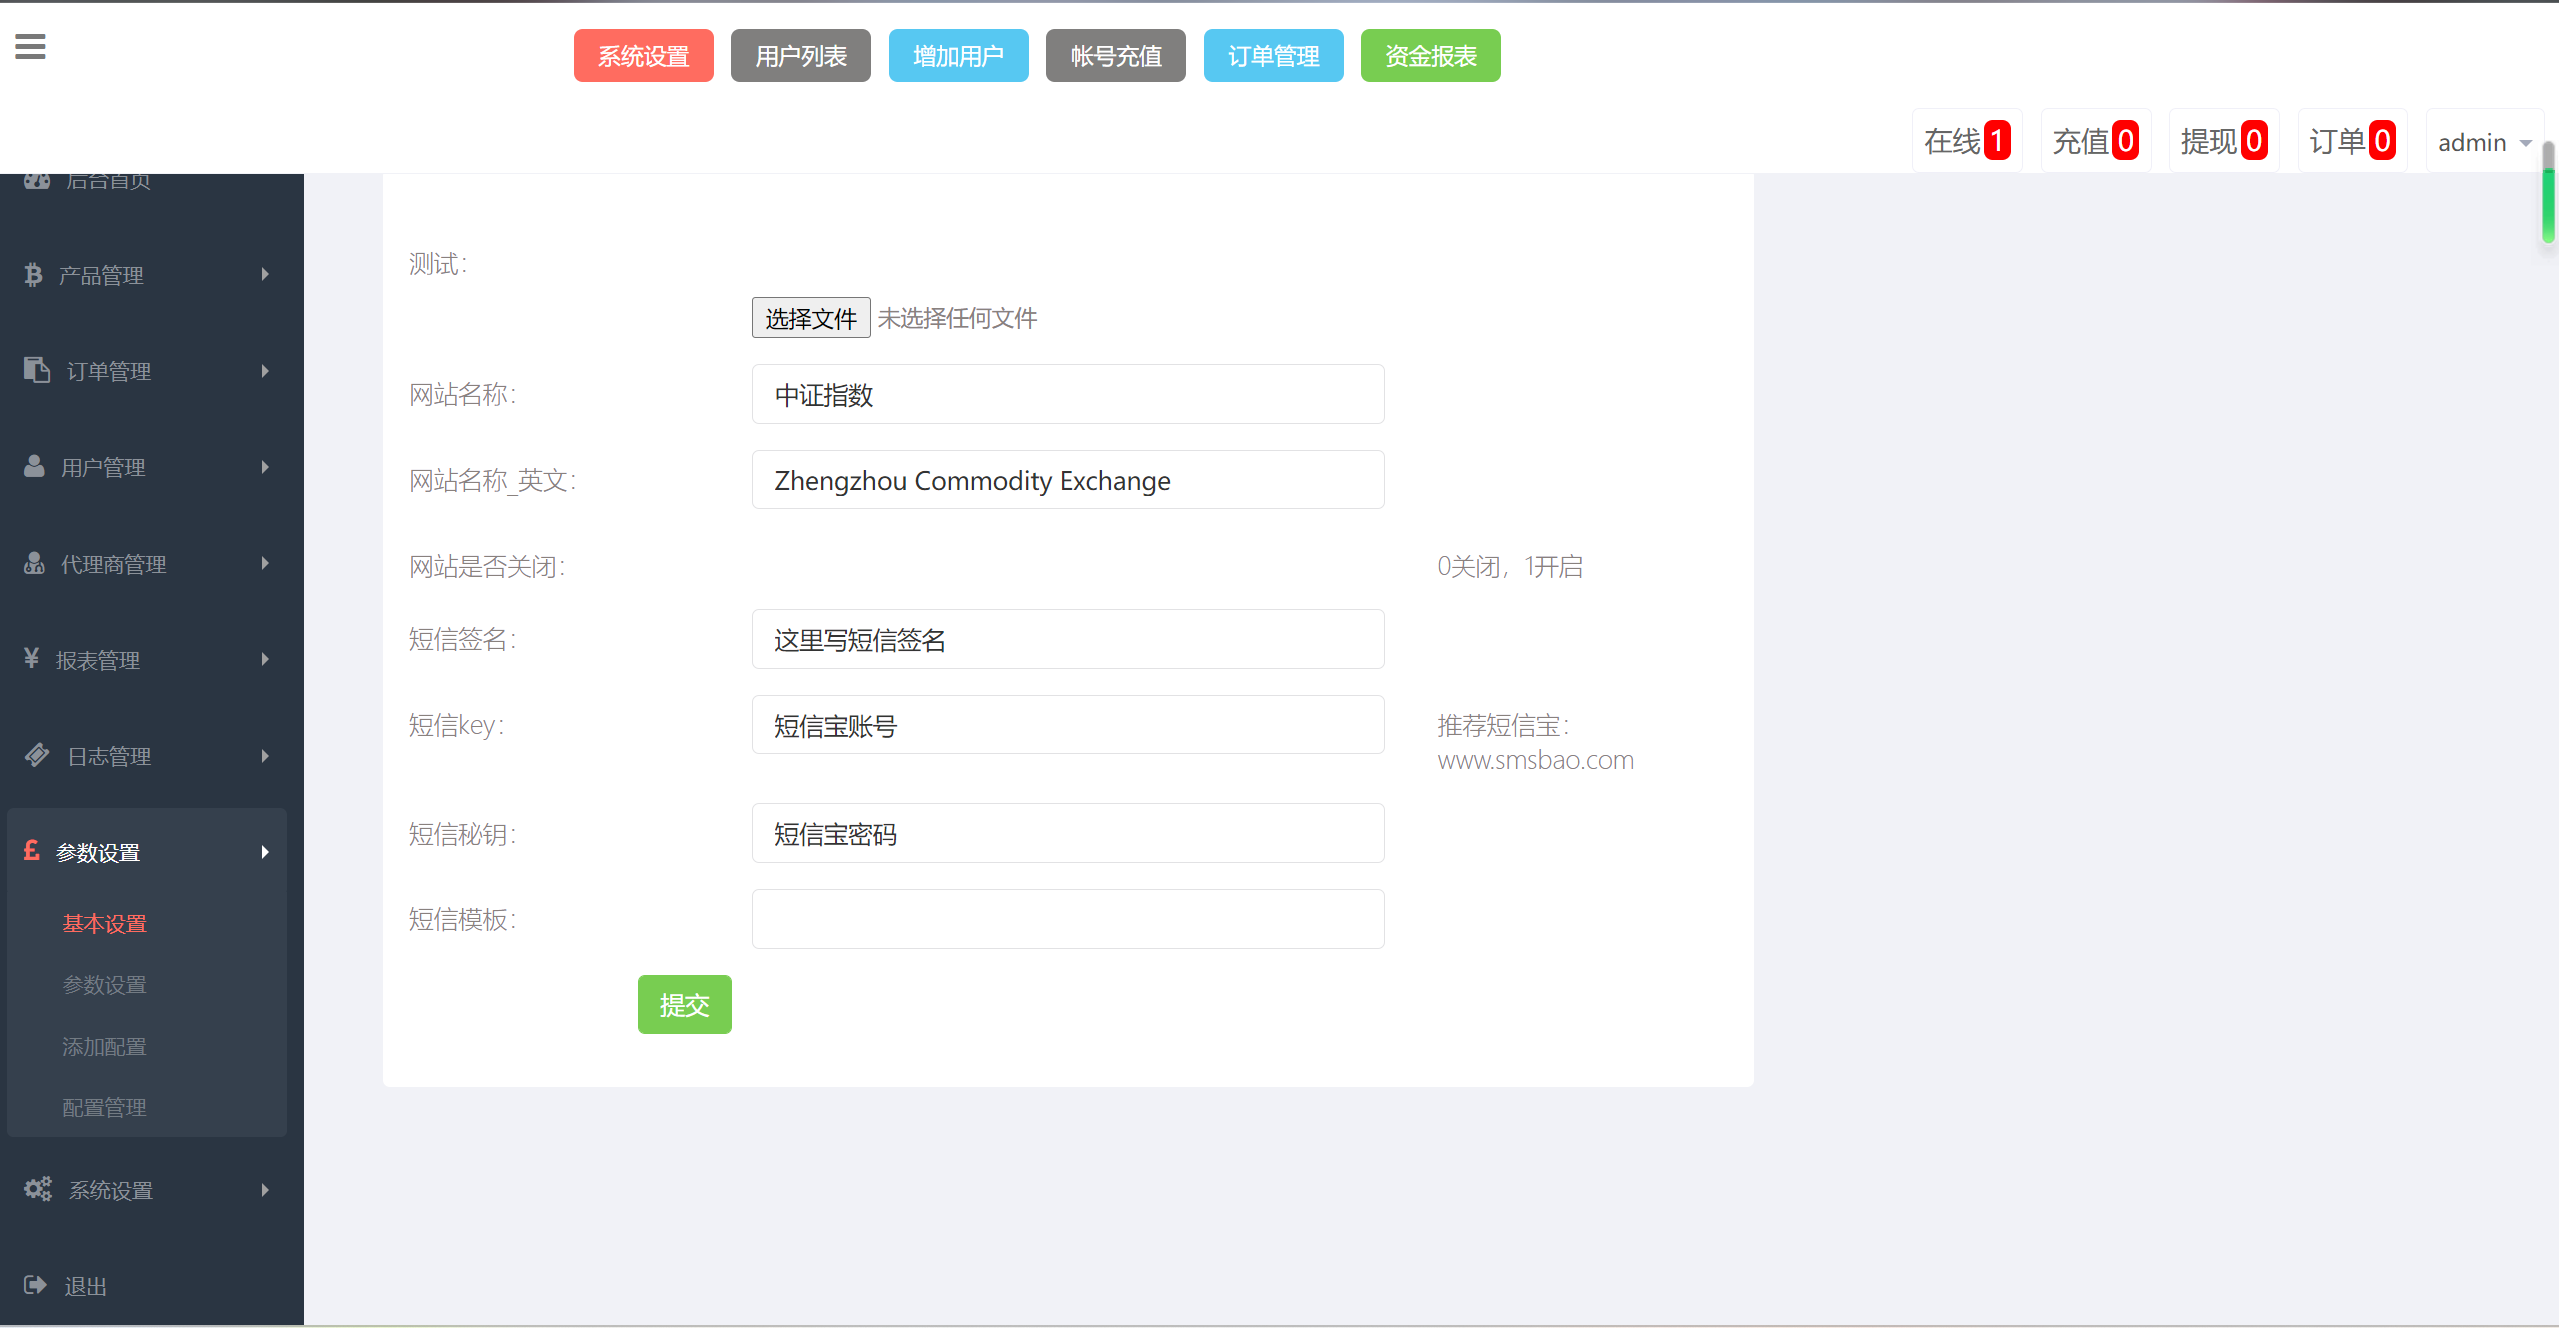Open 添加配置 submenu item

pos(105,1047)
